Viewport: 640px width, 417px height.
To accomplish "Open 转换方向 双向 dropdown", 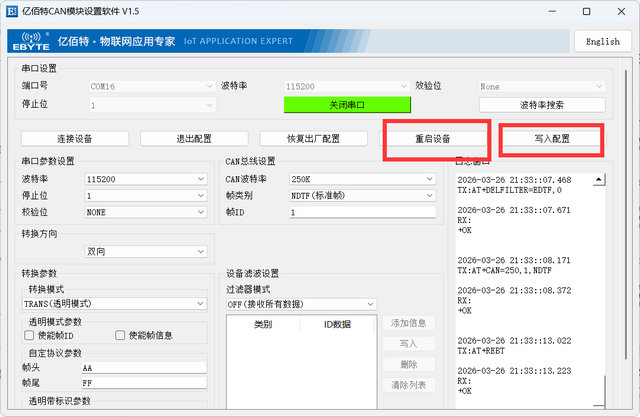I will tap(146, 251).
